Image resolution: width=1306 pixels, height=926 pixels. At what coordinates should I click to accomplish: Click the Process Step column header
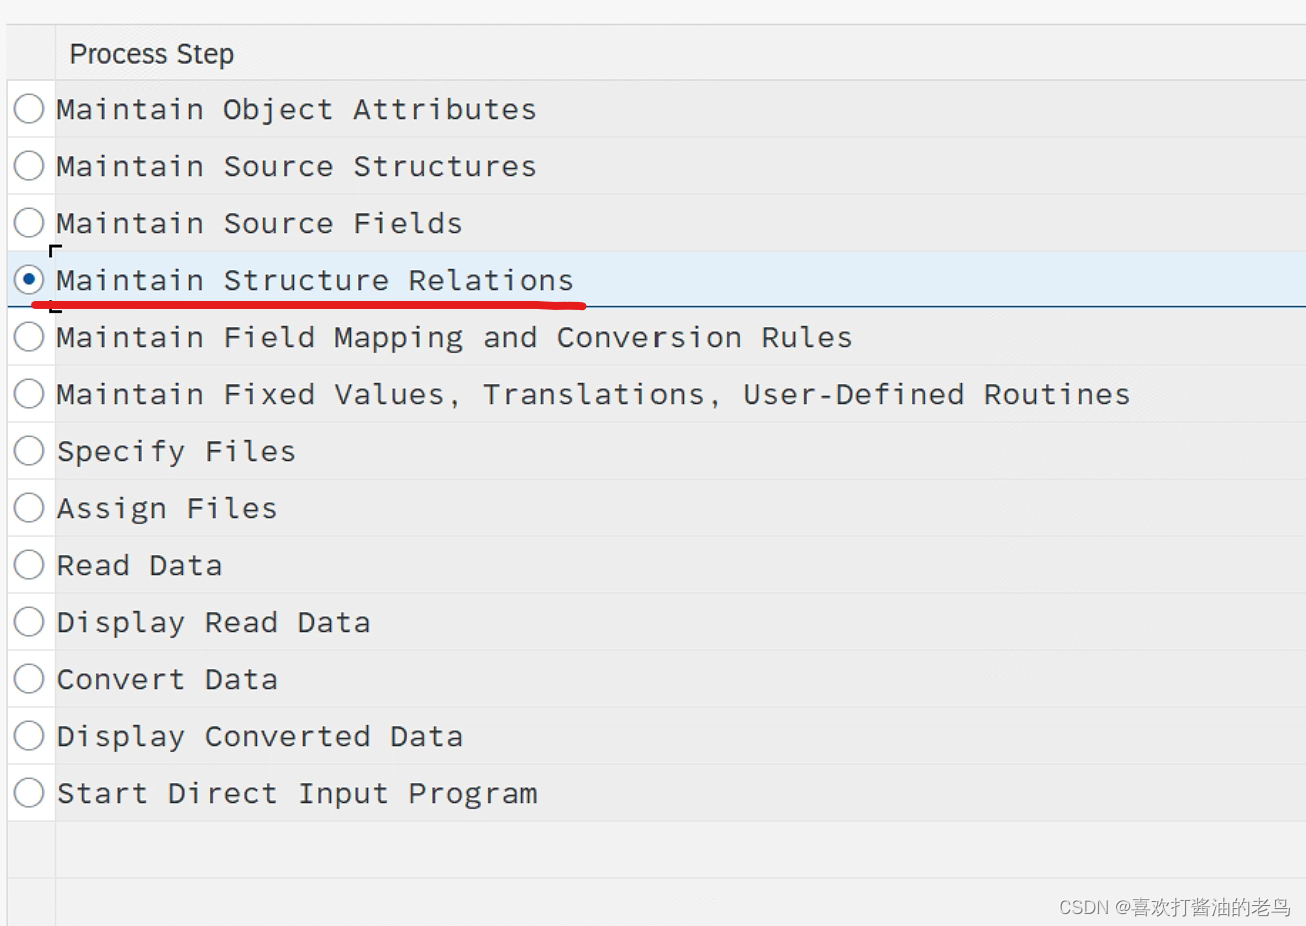151,53
